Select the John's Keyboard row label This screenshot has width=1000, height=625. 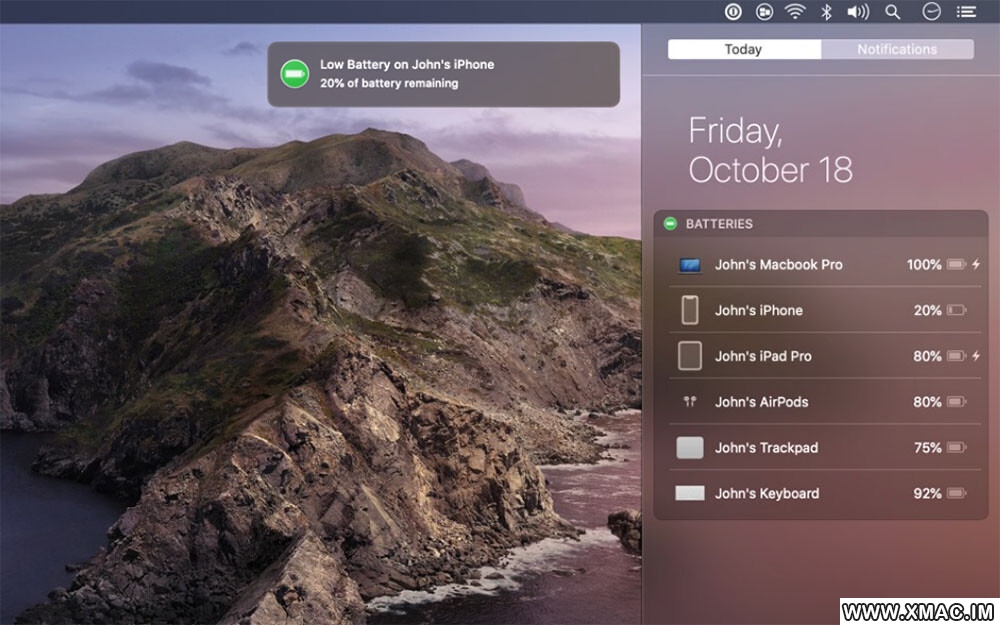click(x=767, y=494)
